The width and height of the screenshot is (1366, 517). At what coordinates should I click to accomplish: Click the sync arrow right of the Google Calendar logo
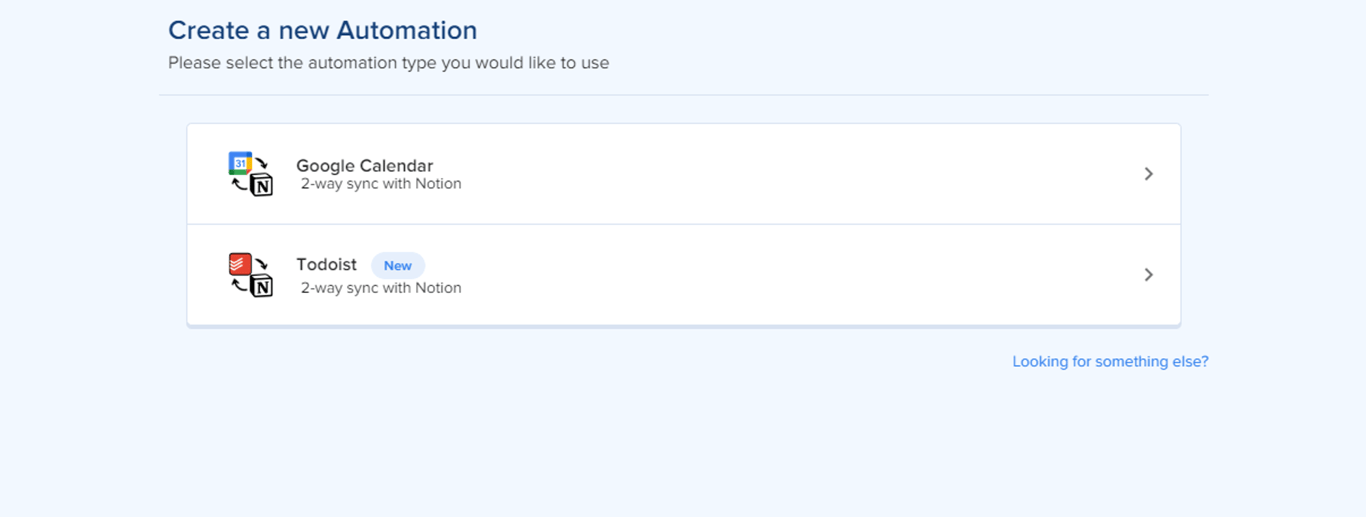pyautogui.click(x=262, y=162)
